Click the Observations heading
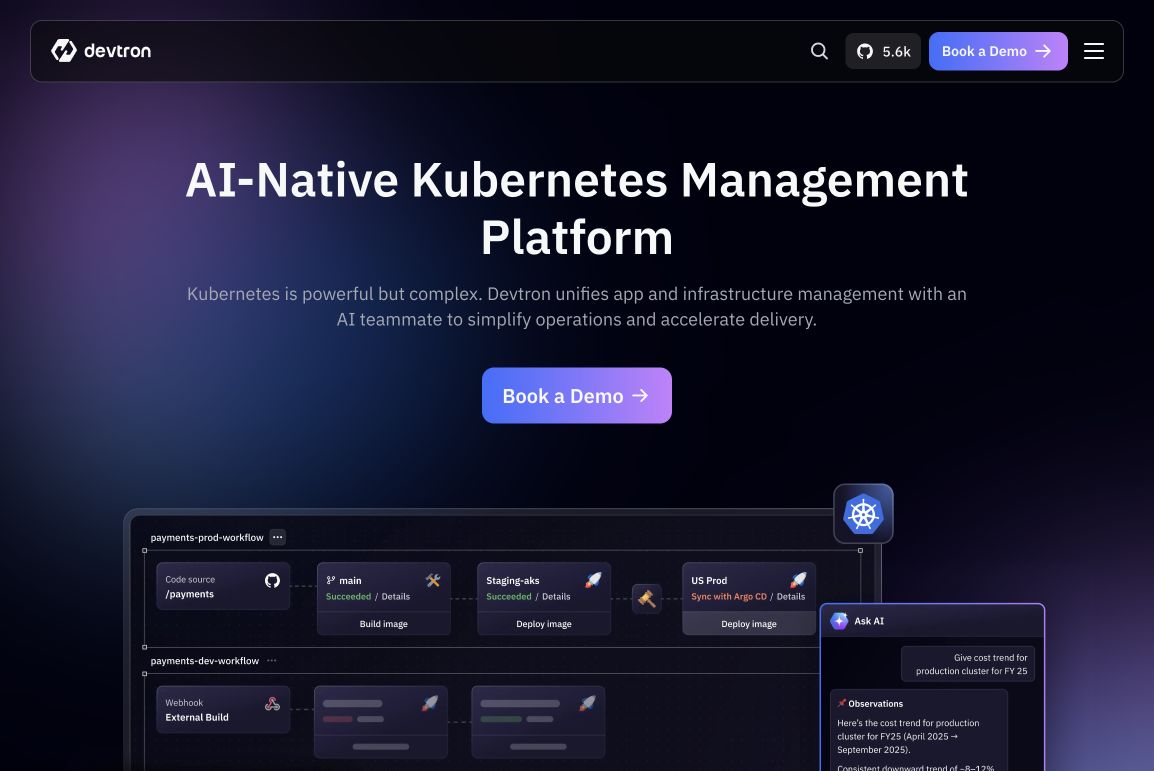This screenshot has width=1154, height=771. tap(875, 704)
